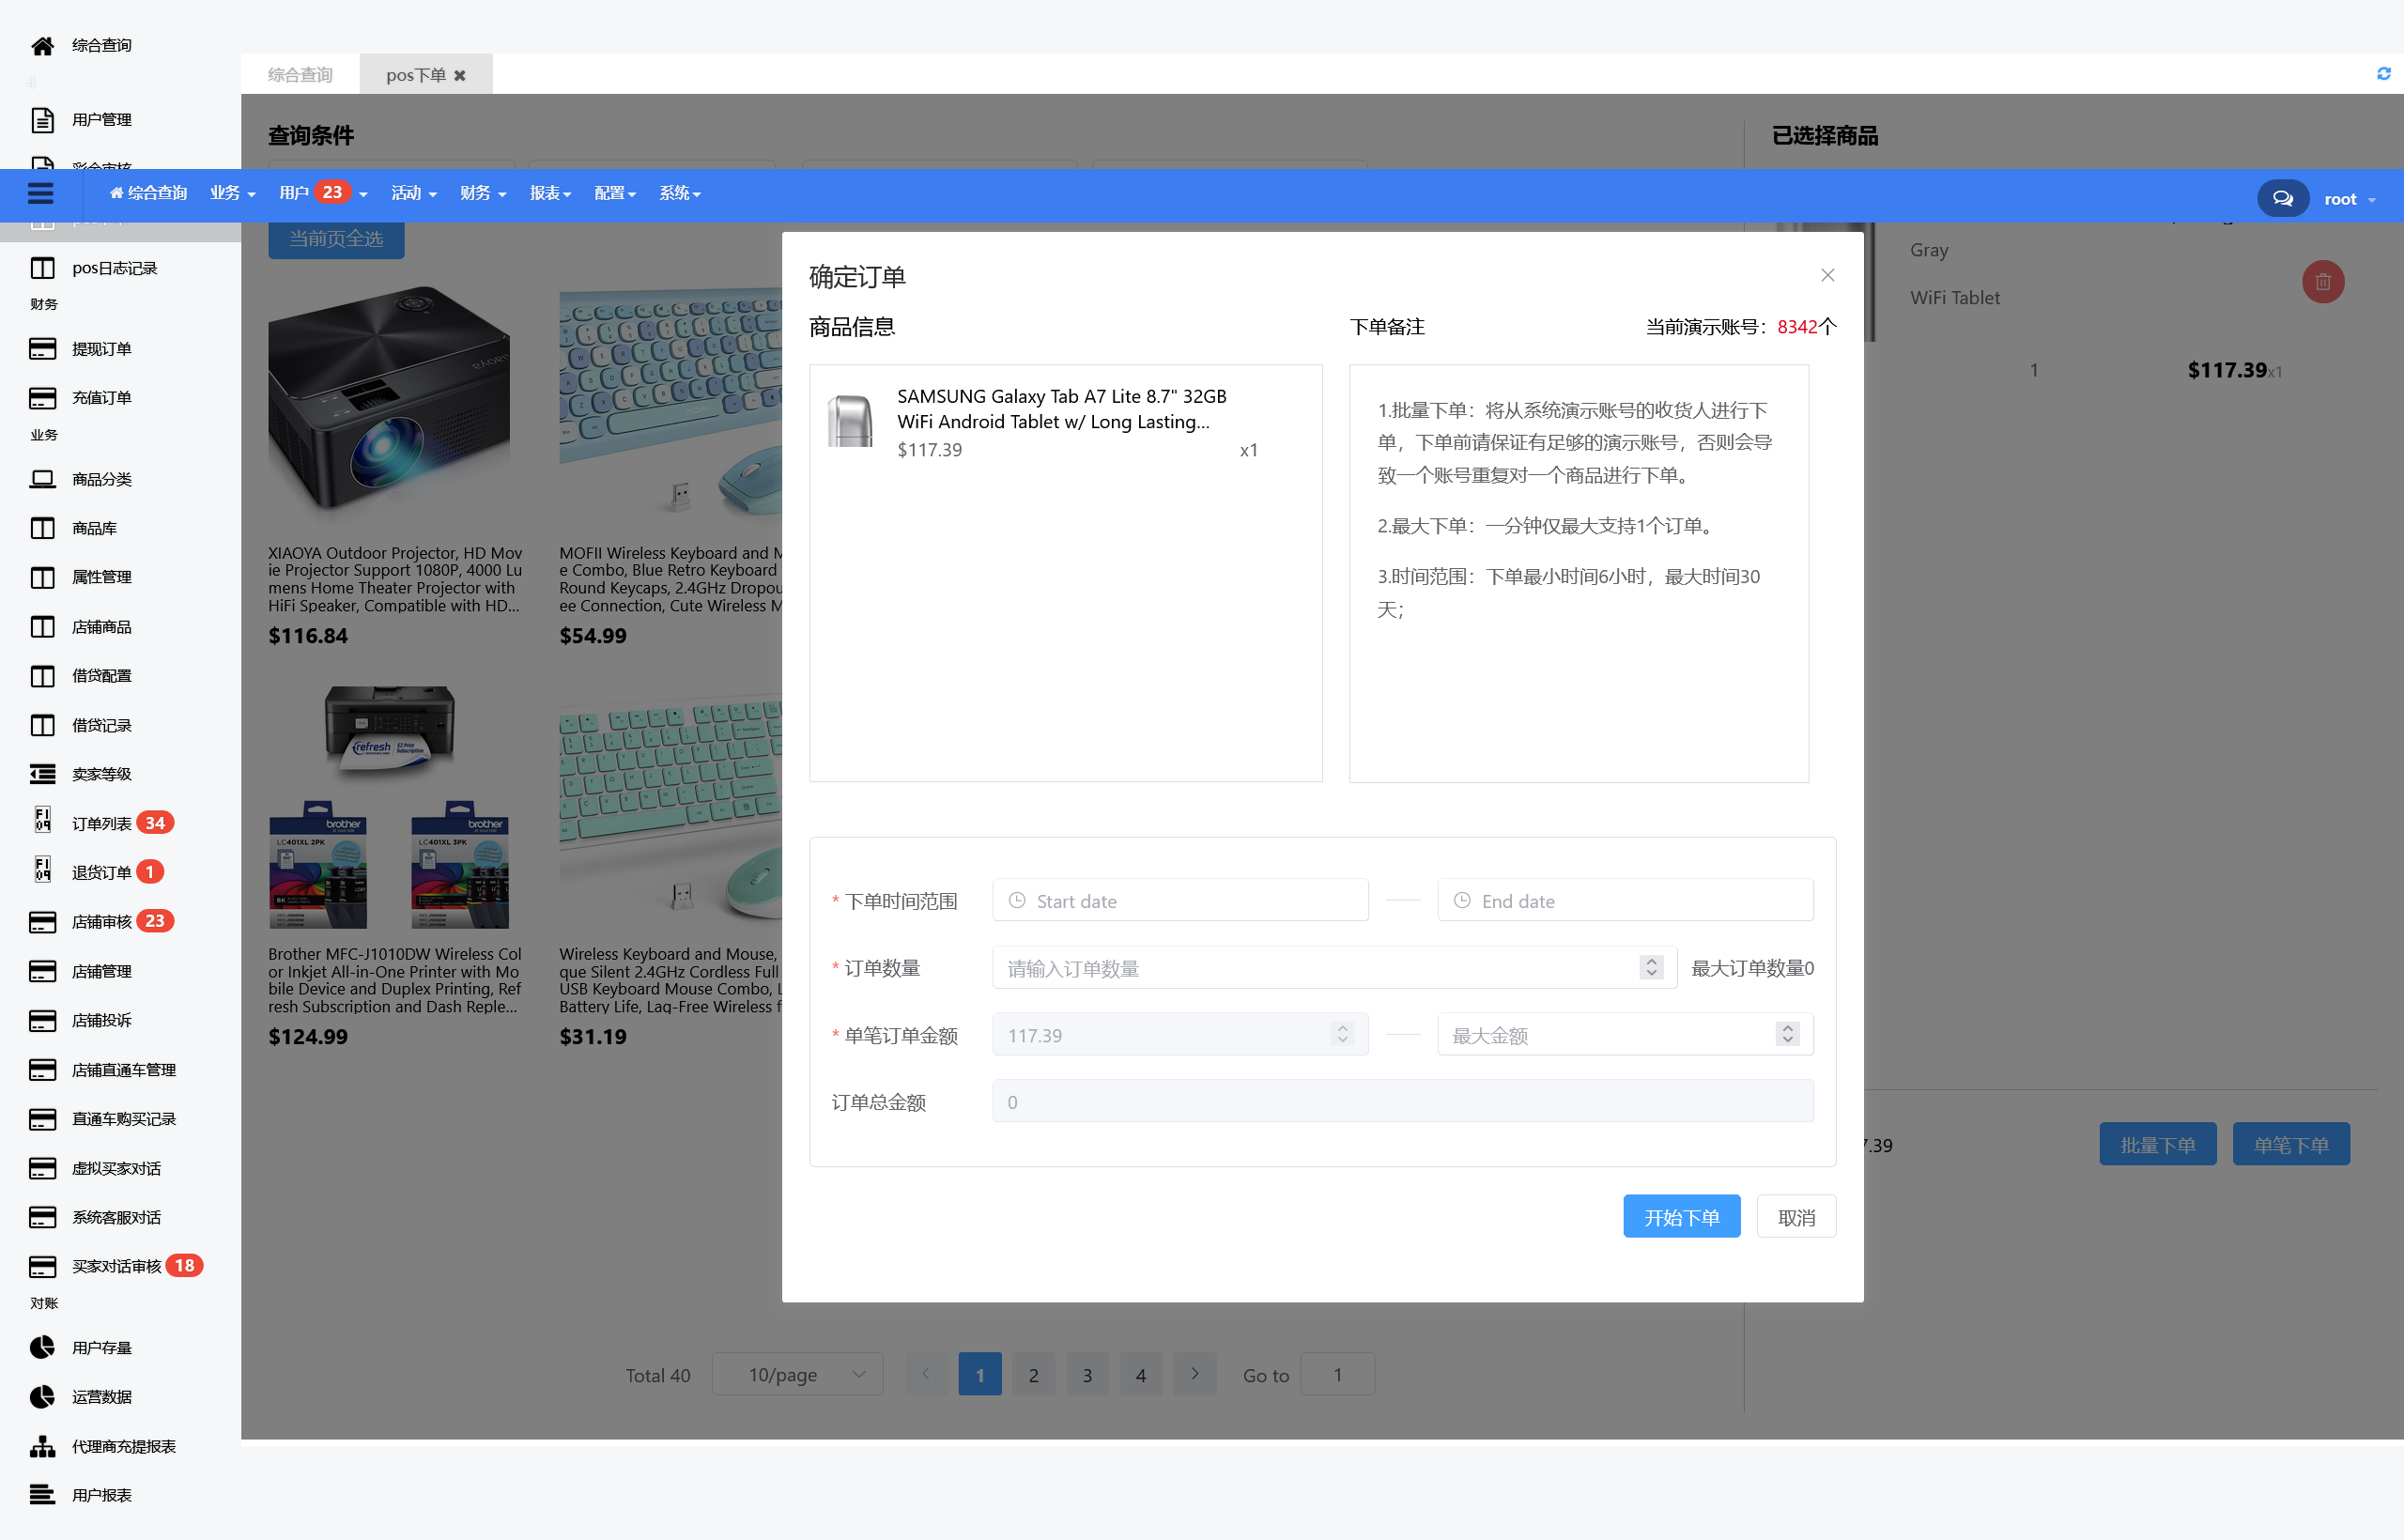Viewport: 2404px width, 1540px height.
Task: Click the Start date field
Action: [1180, 901]
